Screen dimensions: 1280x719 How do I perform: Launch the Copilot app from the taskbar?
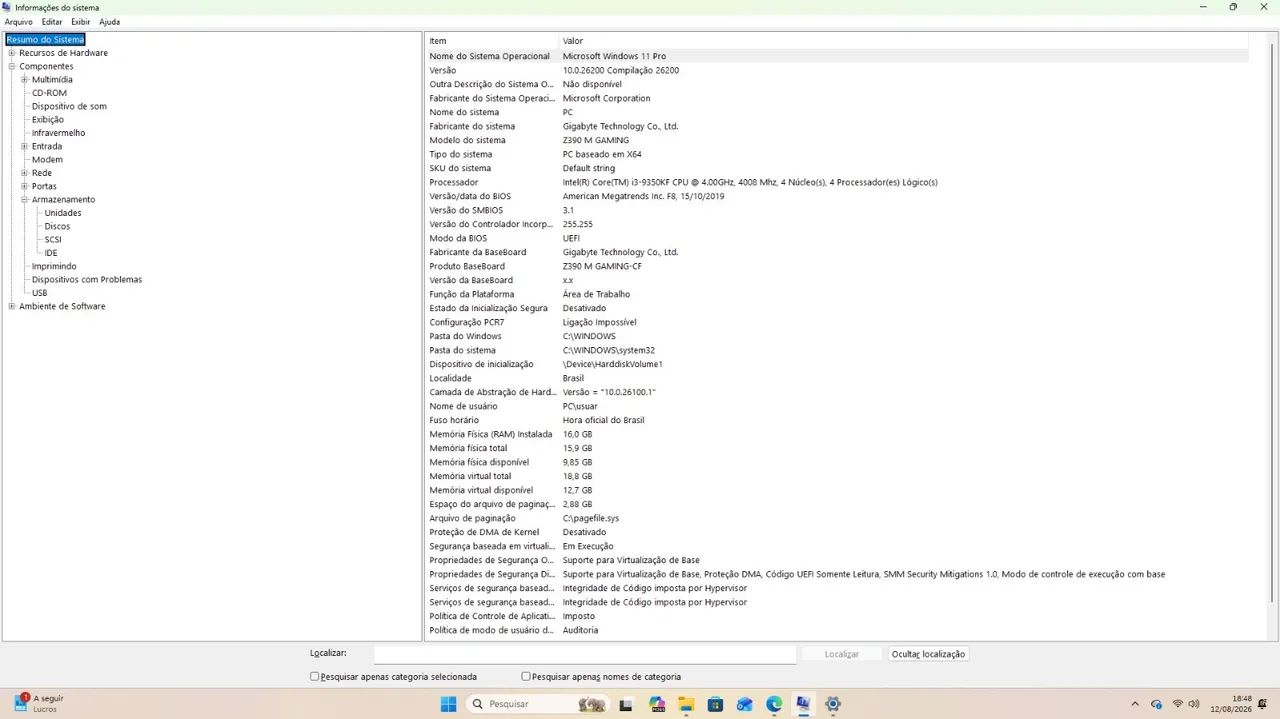coord(657,704)
